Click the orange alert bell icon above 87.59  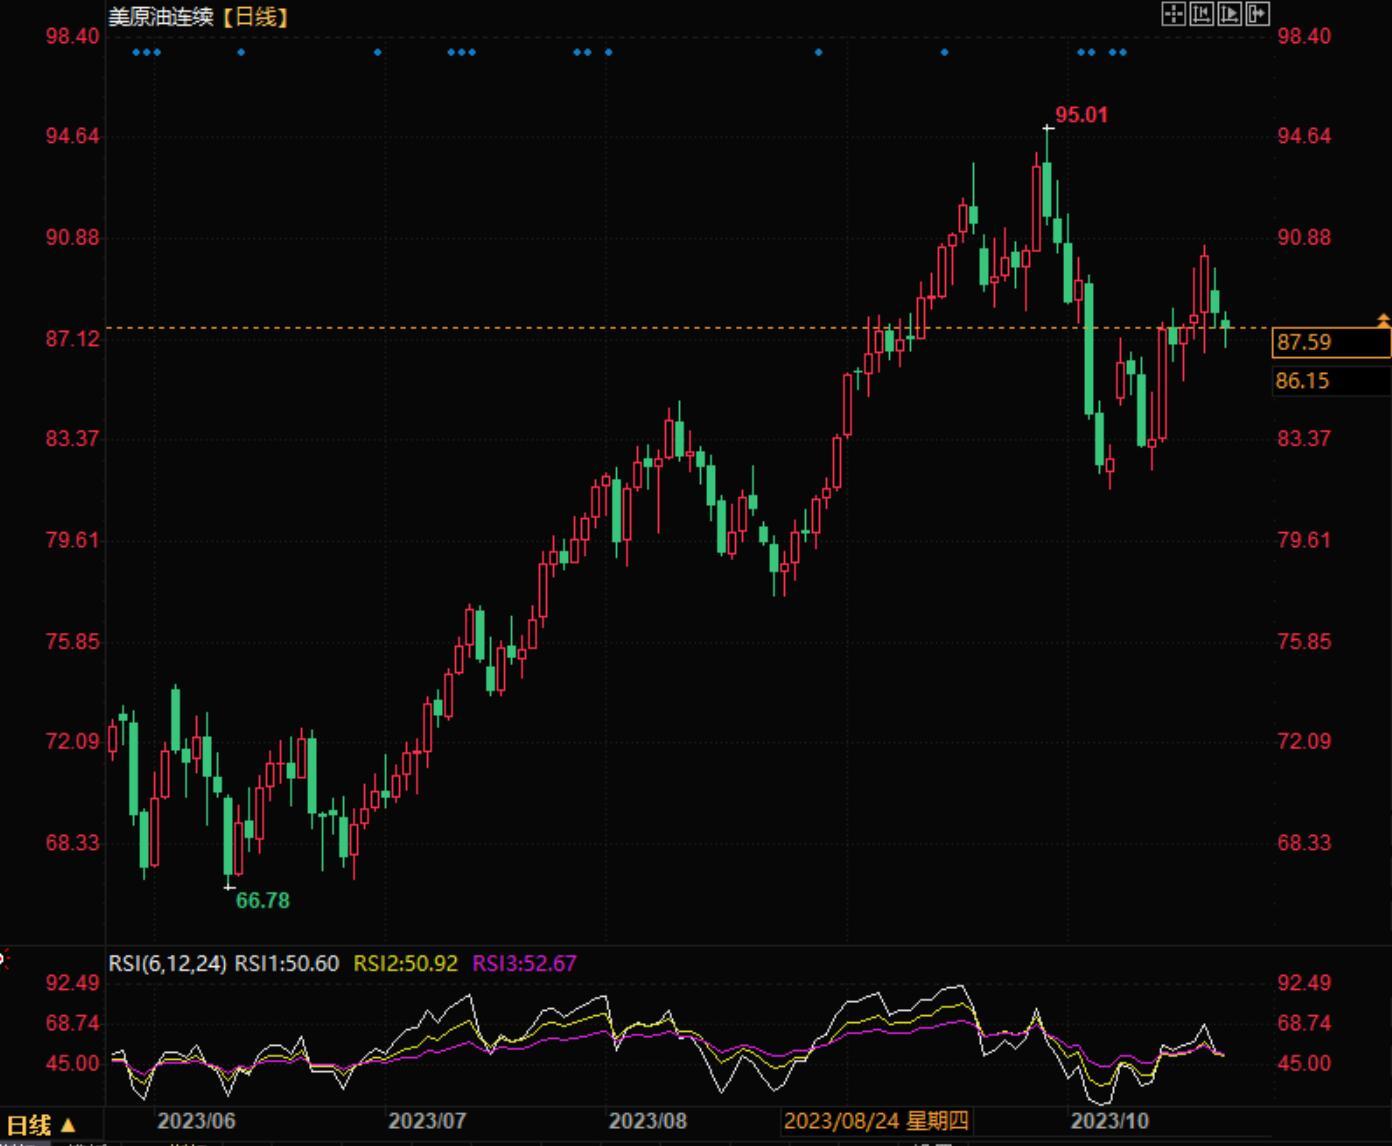[1383, 320]
